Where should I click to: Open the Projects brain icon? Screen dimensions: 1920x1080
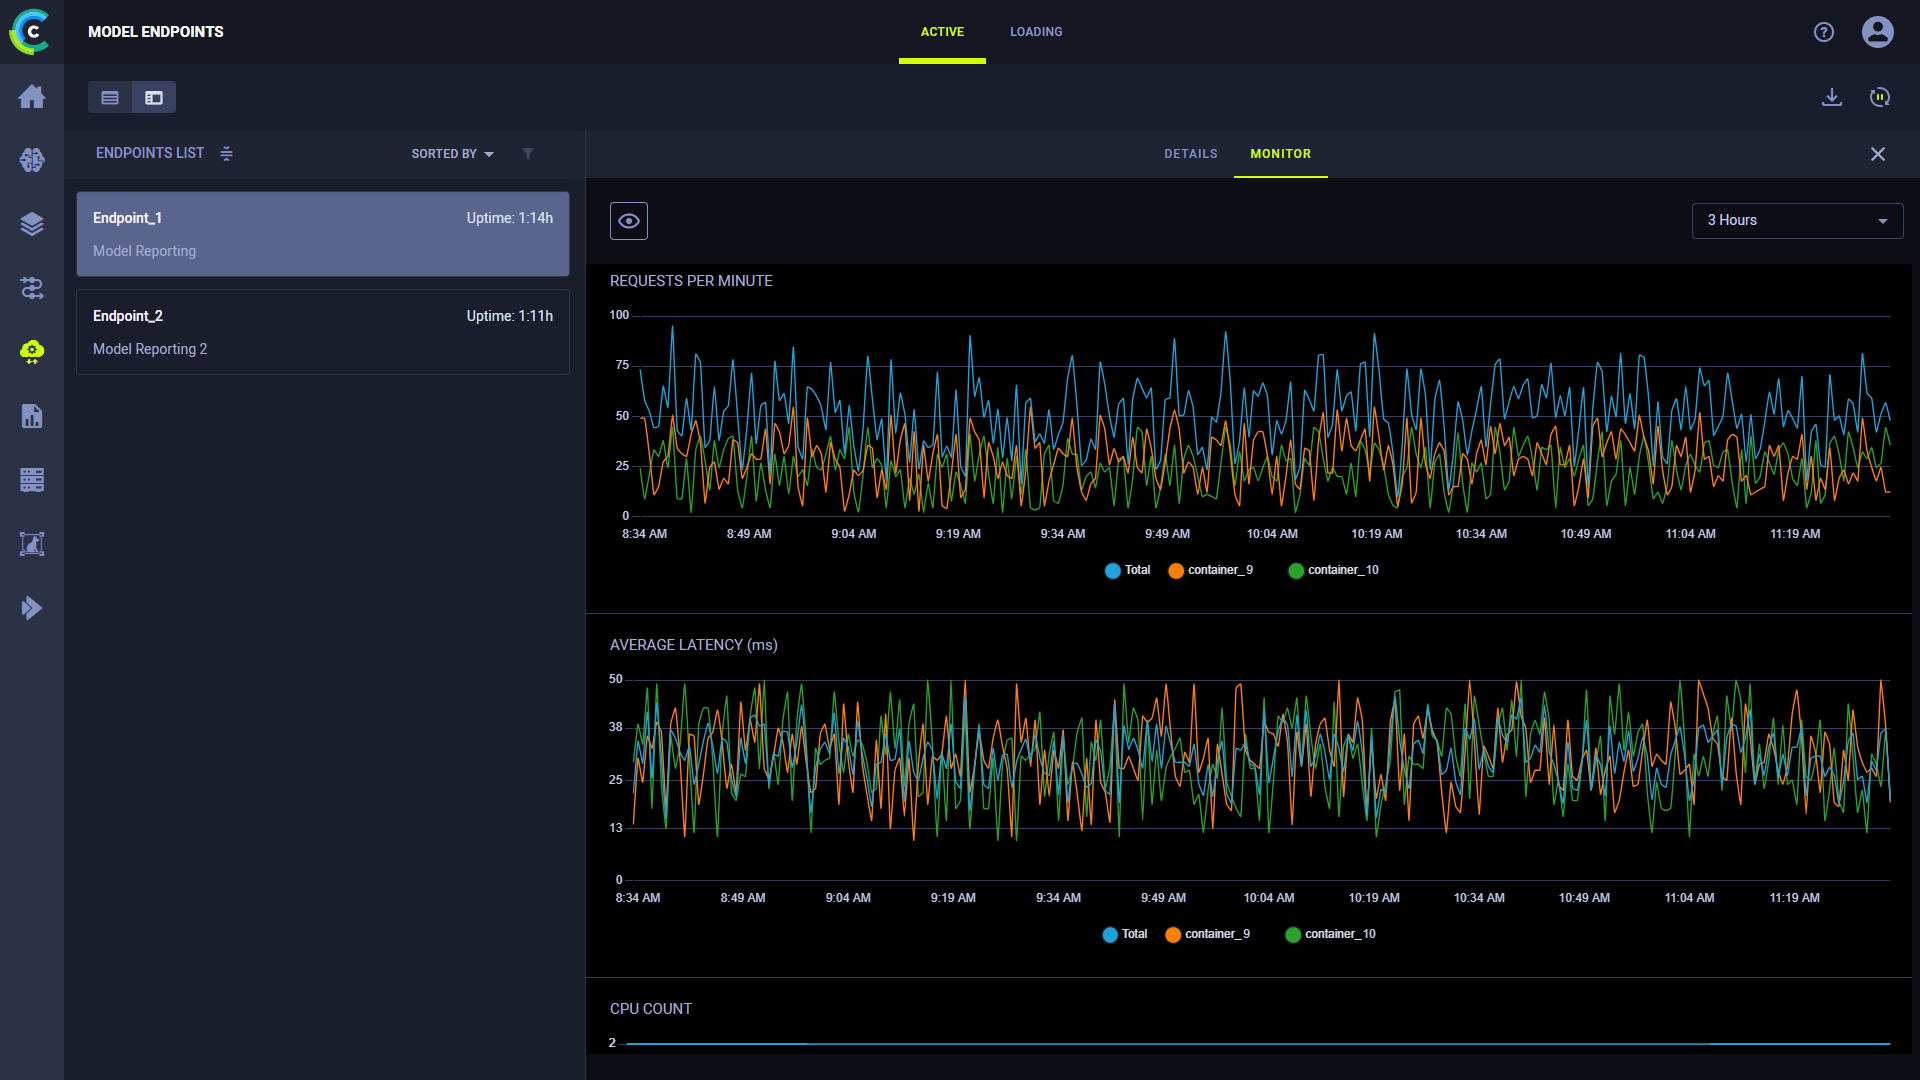[32, 160]
